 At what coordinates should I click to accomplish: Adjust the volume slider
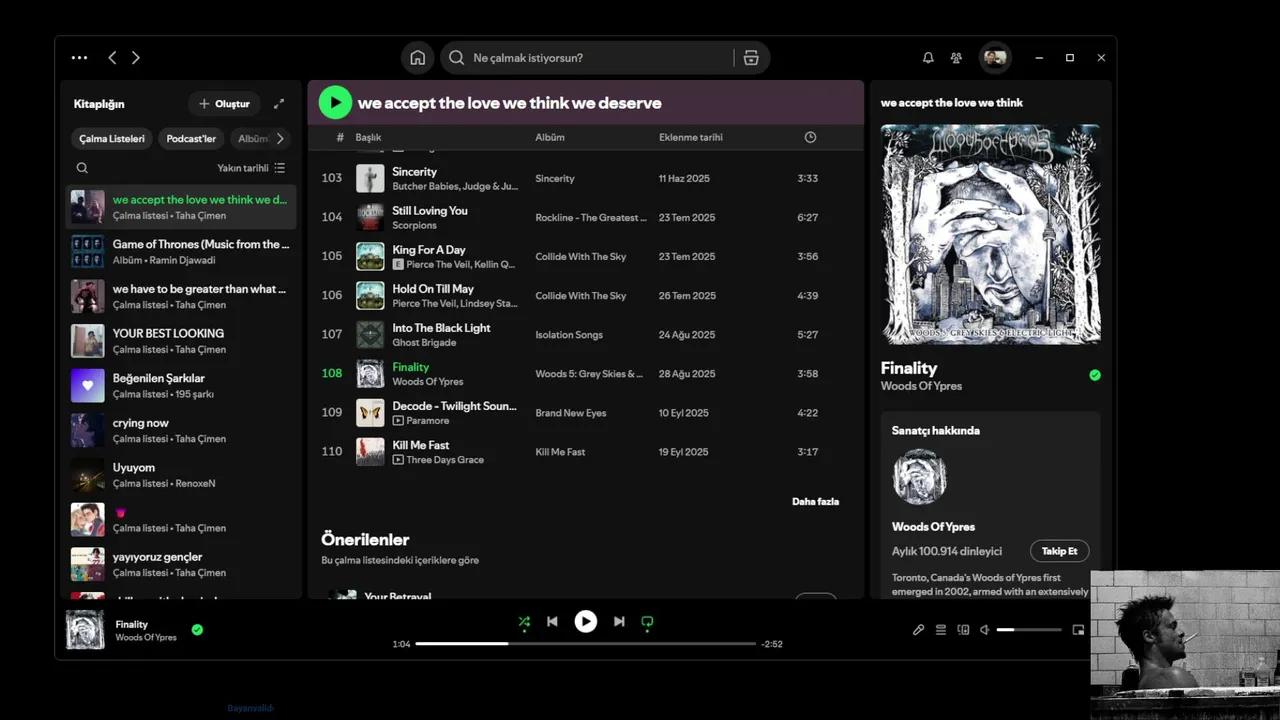[x=1029, y=630]
